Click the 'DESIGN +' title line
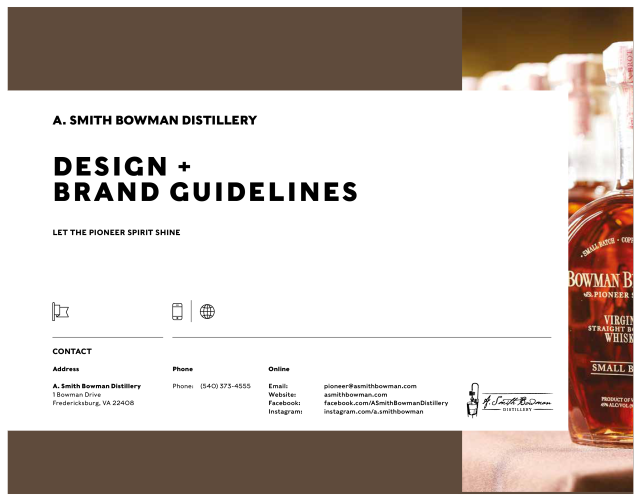Image resolution: width=640 pixels, height=501 pixels. pyautogui.click(x=122, y=166)
